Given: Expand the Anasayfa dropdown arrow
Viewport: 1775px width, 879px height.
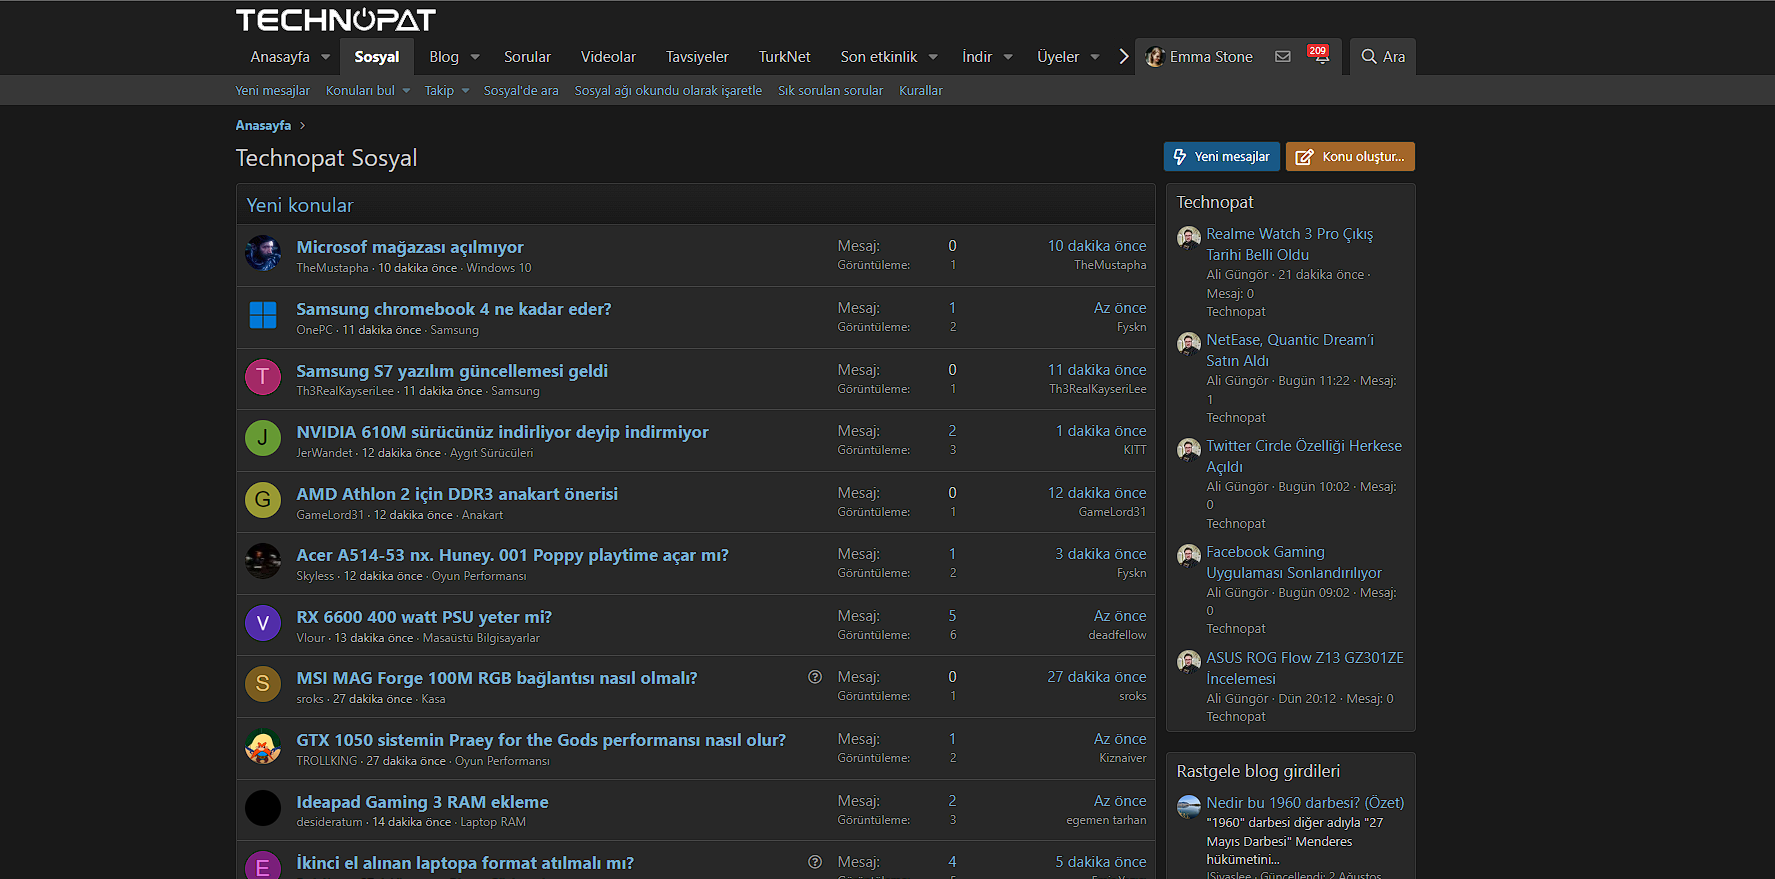Looking at the screenshot, I should (326, 57).
